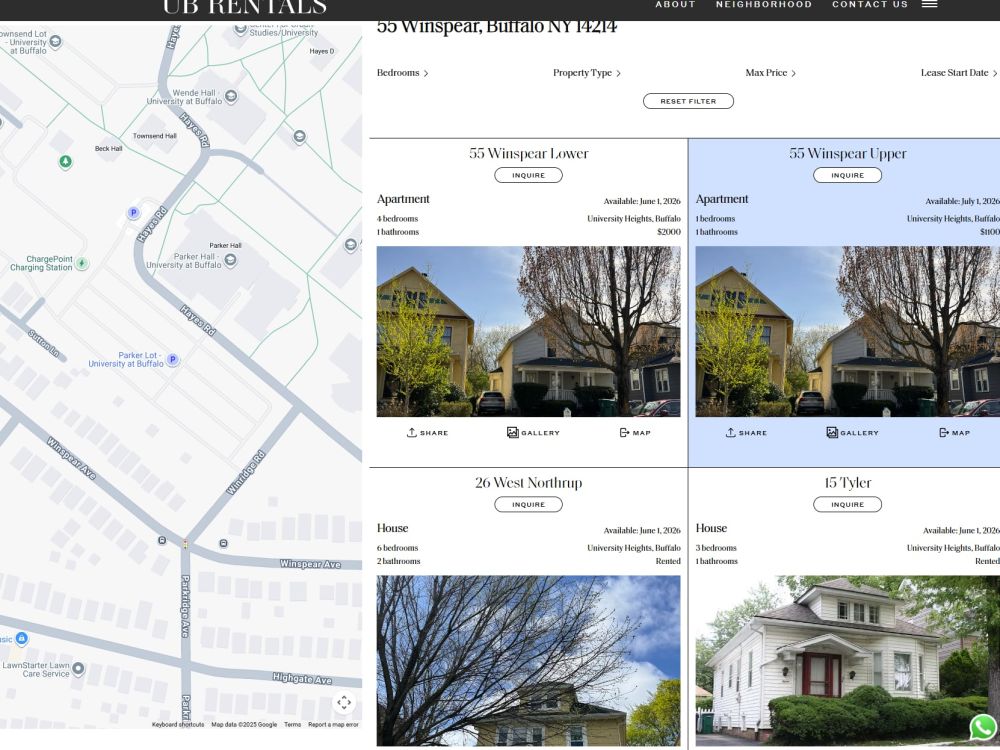Viewport: 1000px width, 750px height.
Task: Click Report a map error link
Action: [x=334, y=724]
